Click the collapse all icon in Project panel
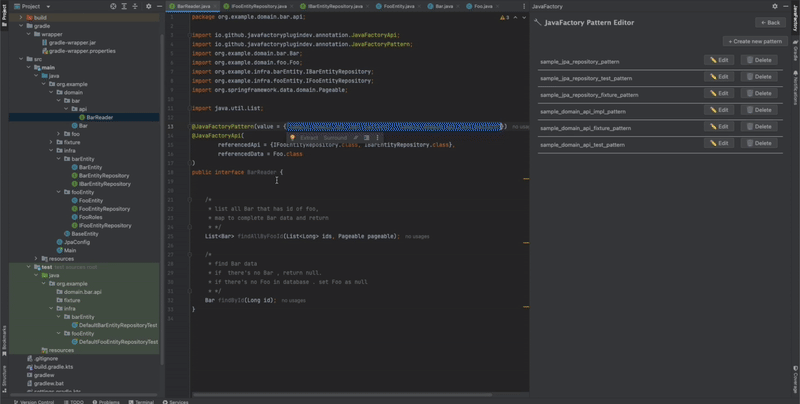 (x=135, y=6)
